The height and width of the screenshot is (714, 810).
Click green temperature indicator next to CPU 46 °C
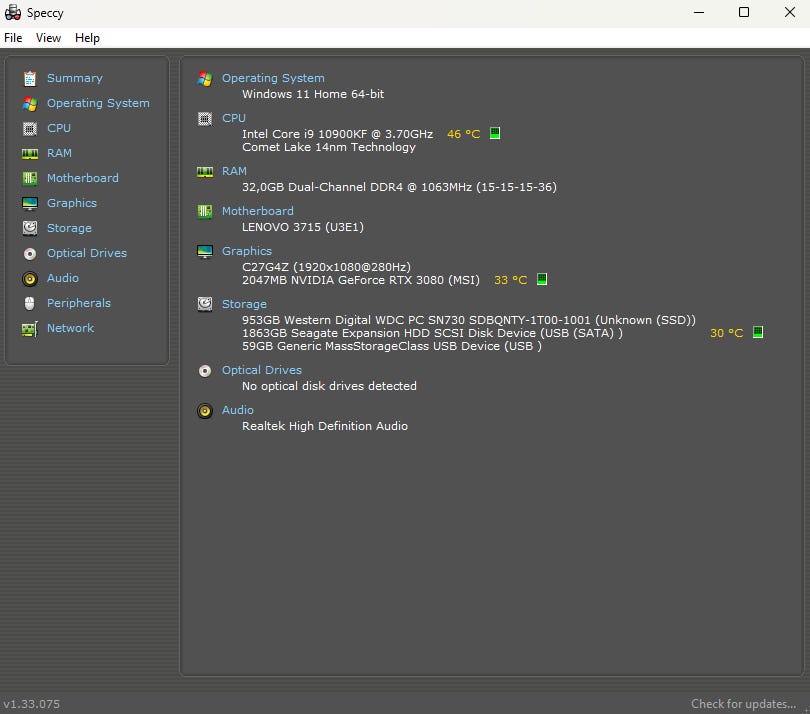point(495,133)
